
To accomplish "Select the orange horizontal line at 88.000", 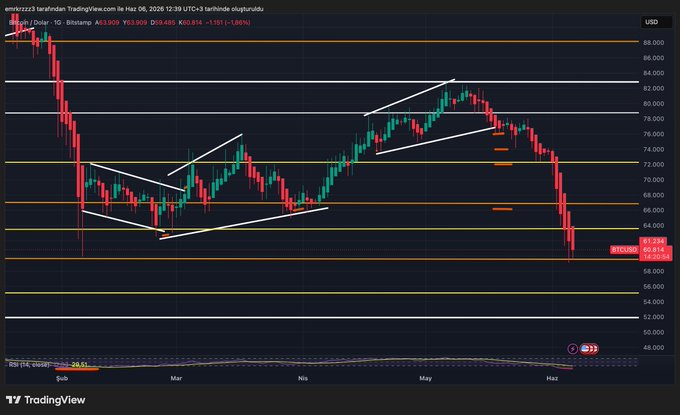I will (322, 42).
